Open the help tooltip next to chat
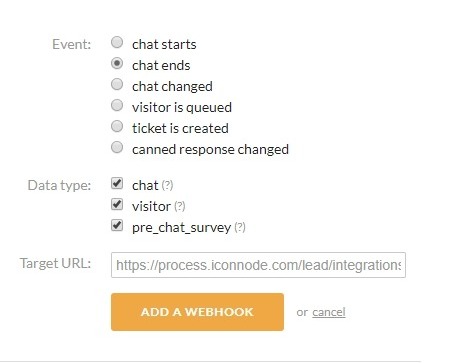The width and height of the screenshot is (459, 363). click(167, 185)
